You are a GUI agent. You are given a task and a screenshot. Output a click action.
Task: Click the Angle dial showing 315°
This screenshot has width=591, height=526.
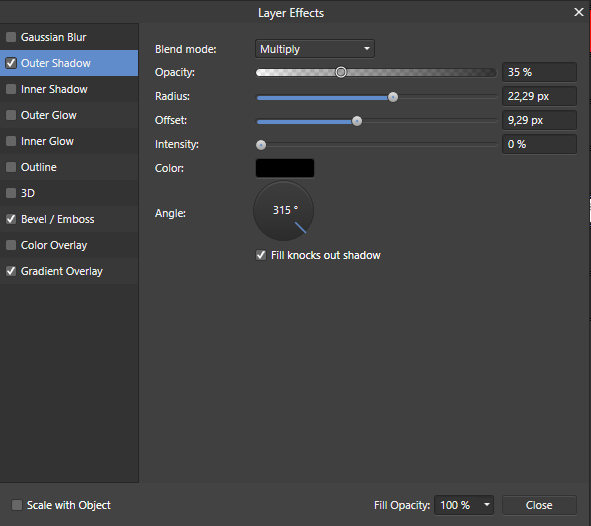click(283, 211)
